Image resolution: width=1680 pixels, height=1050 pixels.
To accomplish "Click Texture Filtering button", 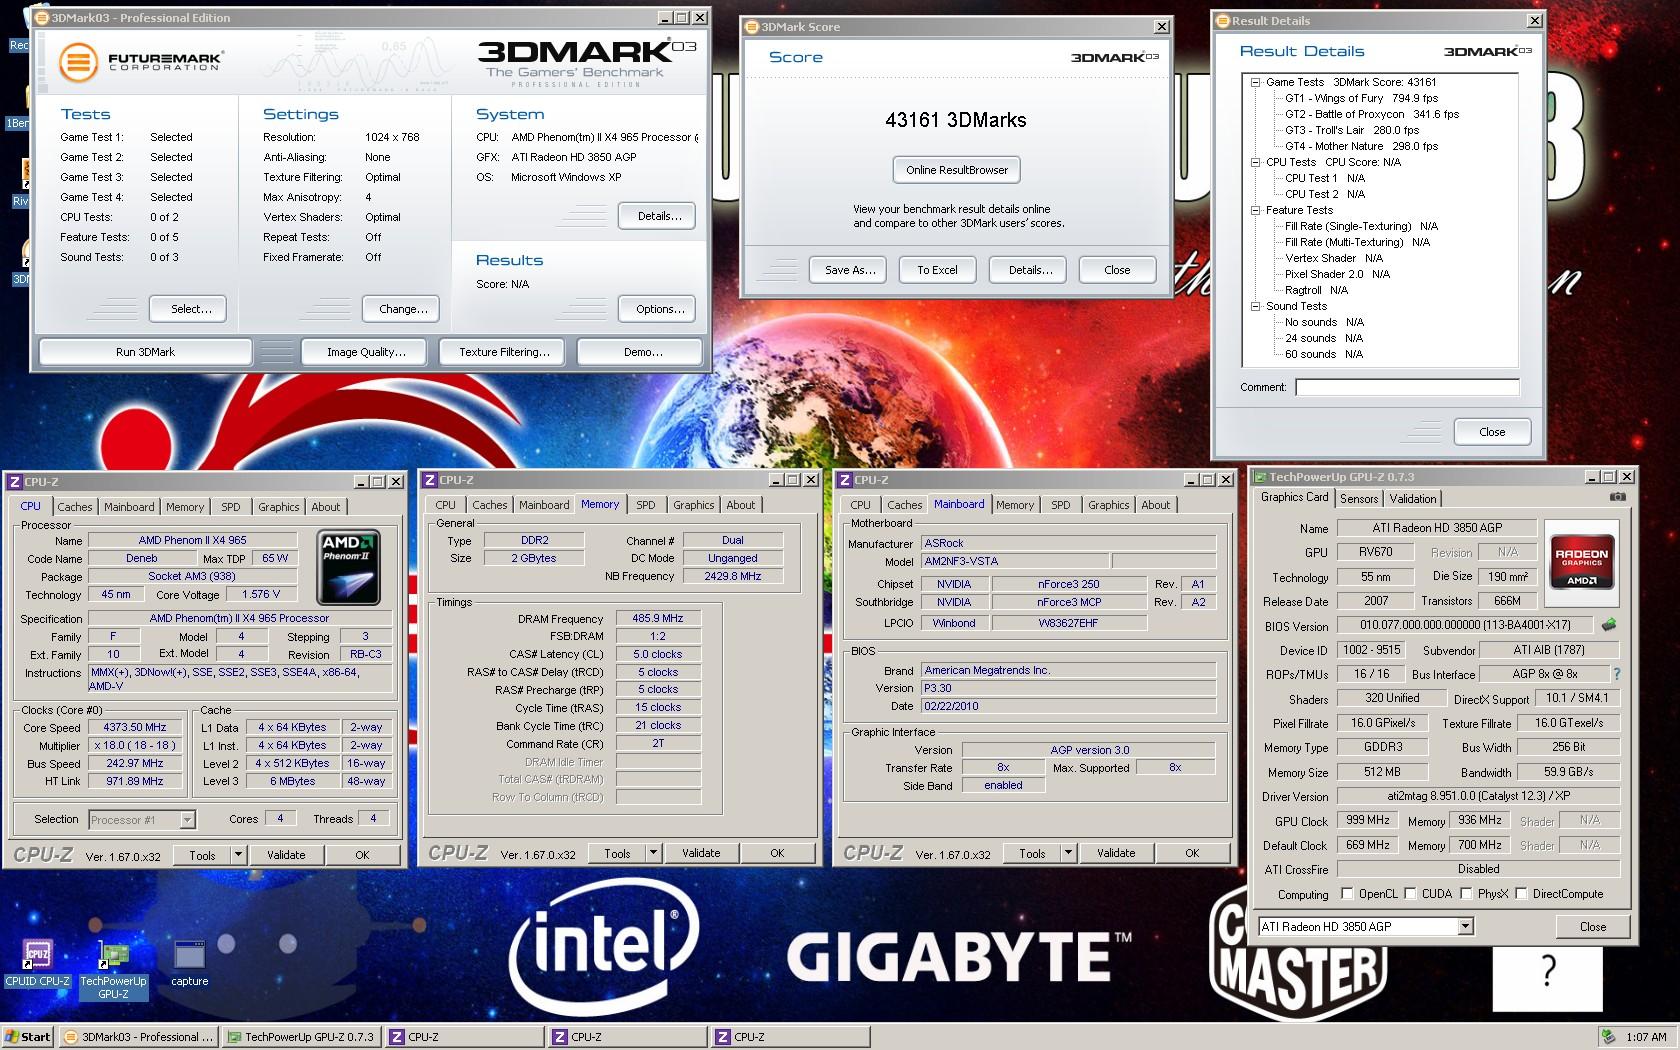I will point(504,352).
